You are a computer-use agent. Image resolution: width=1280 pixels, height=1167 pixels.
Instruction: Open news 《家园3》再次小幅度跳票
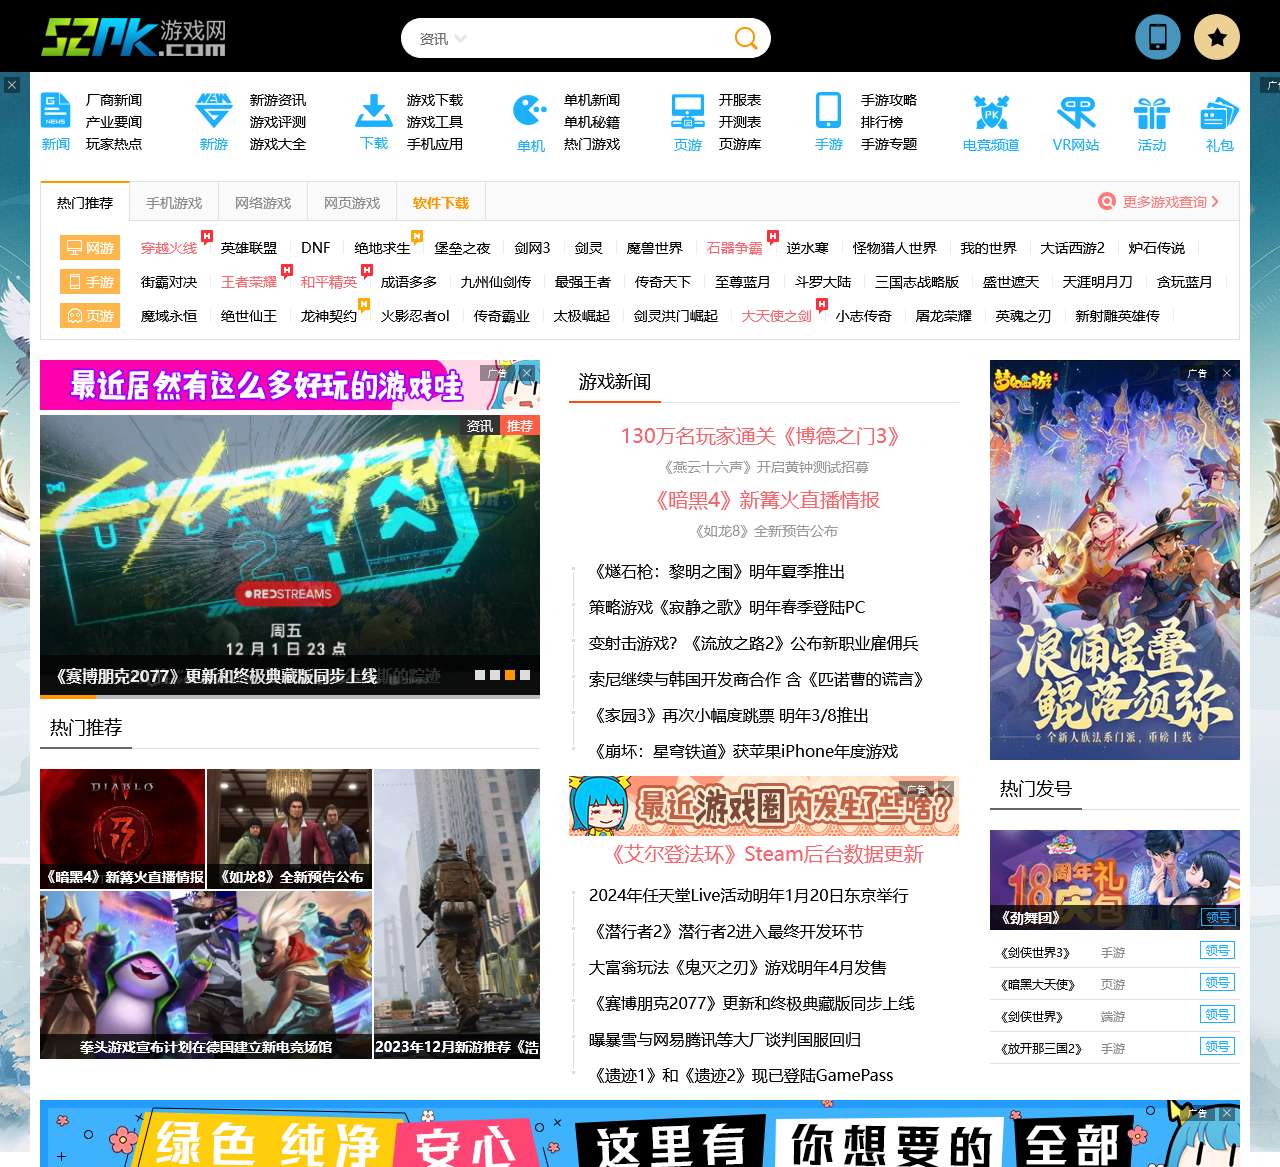[x=729, y=716]
